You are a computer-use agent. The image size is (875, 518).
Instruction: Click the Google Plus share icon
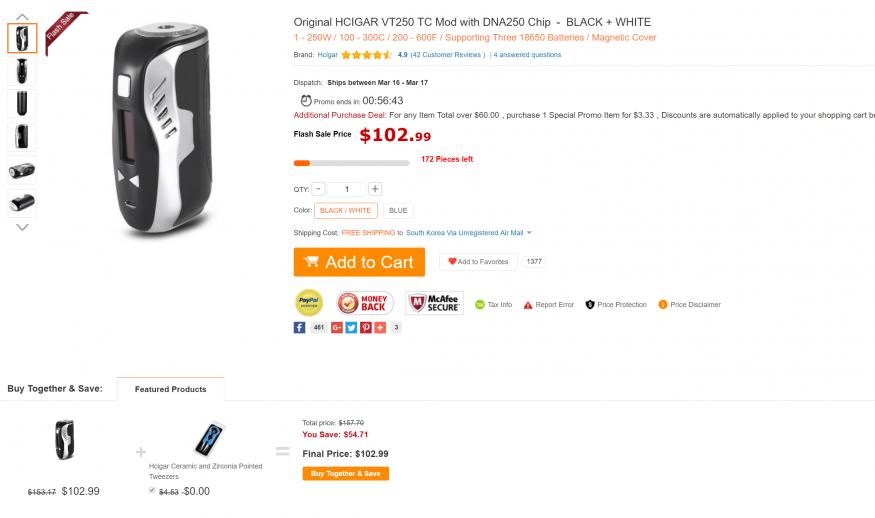[x=338, y=327]
